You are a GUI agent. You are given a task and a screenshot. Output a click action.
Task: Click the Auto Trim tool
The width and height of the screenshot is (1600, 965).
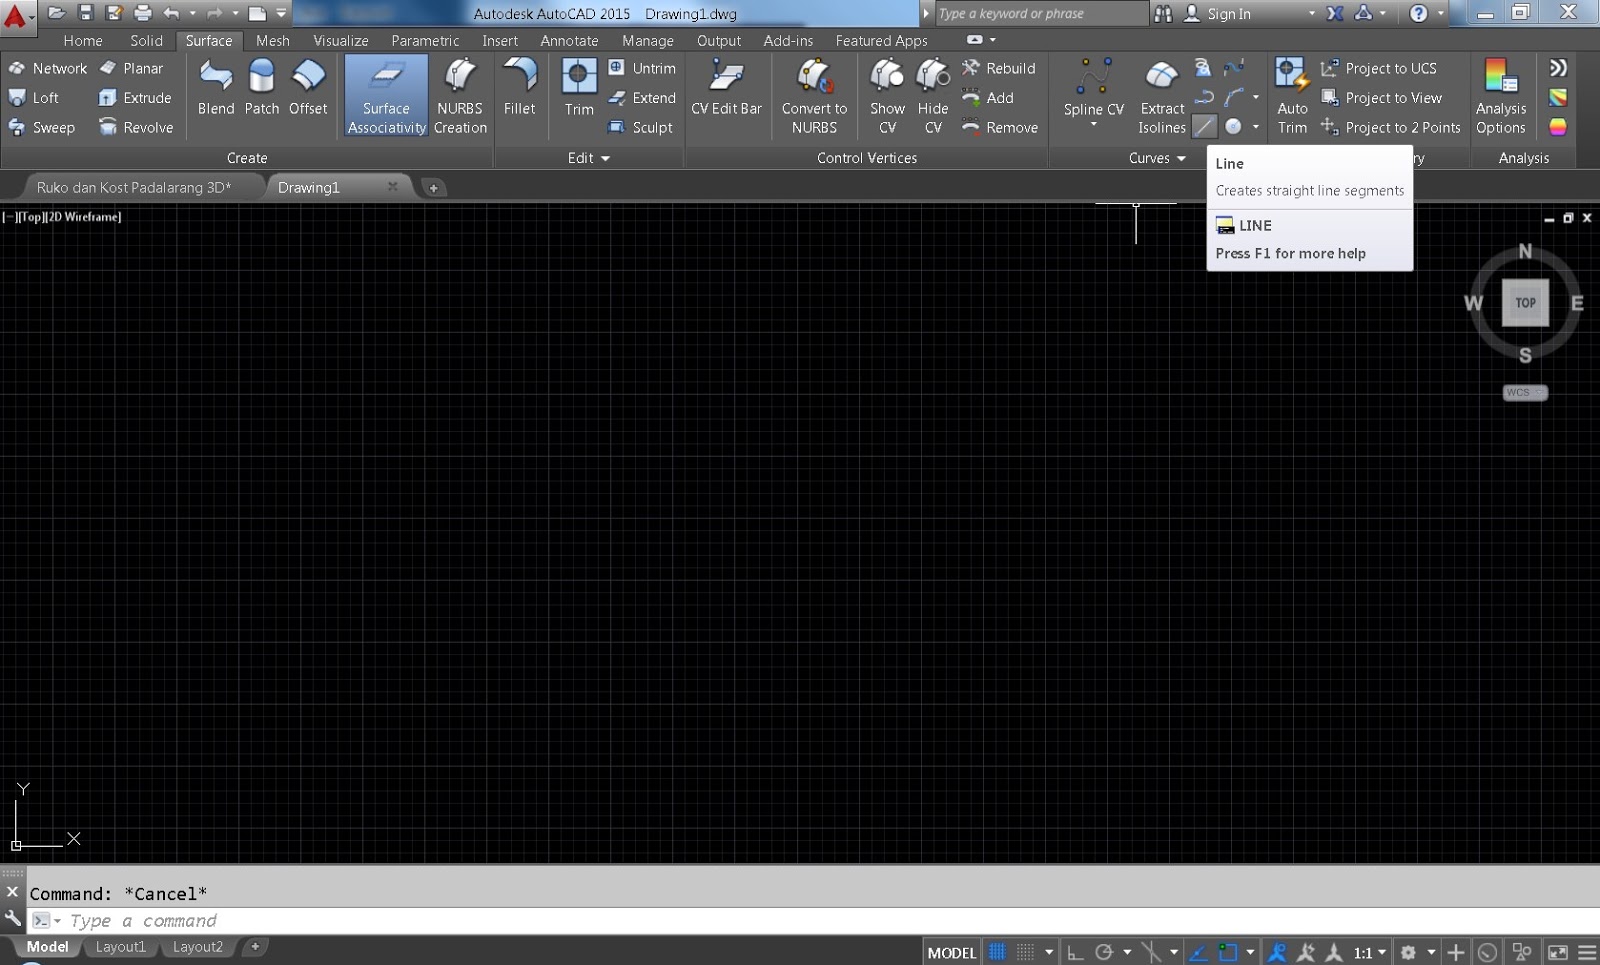click(x=1292, y=96)
